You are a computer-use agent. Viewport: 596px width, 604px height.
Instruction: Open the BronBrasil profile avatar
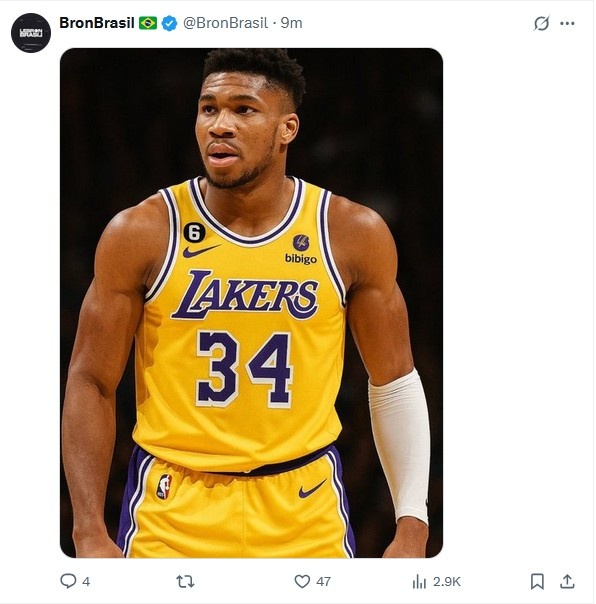[x=31, y=33]
